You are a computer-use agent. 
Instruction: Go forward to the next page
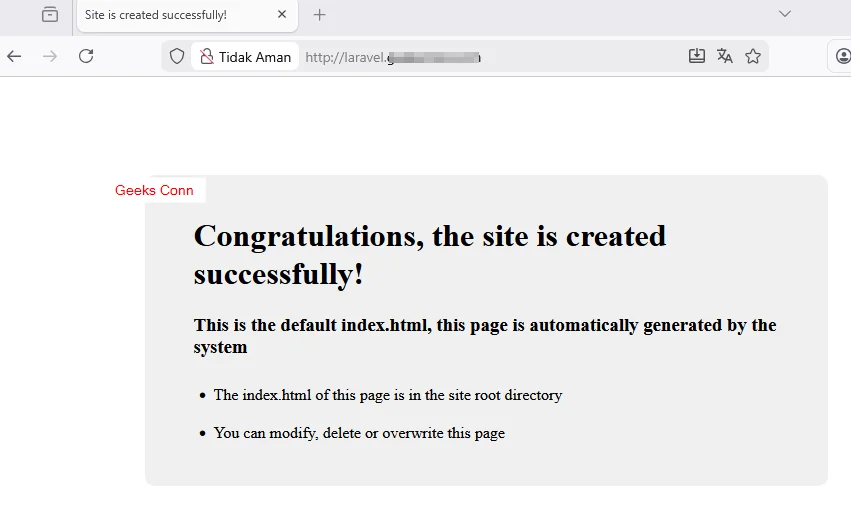point(50,56)
